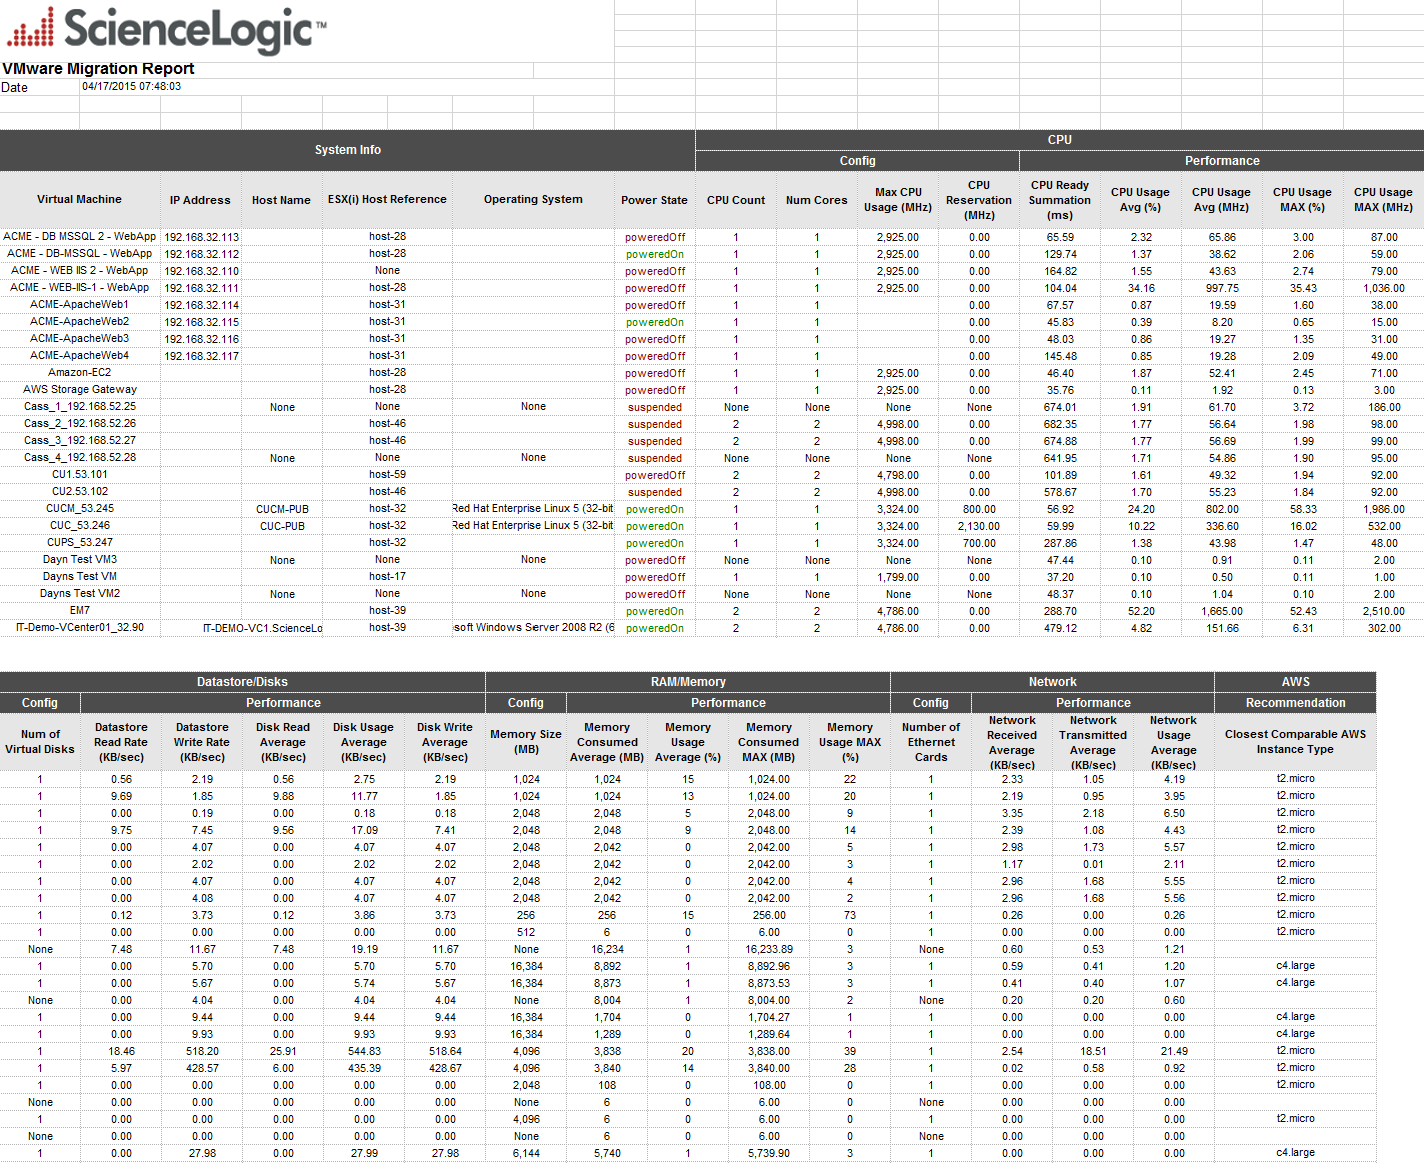Select the AWS Storage Gateway cell
Image resolution: width=1424 pixels, height=1163 pixels.
pos(80,390)
